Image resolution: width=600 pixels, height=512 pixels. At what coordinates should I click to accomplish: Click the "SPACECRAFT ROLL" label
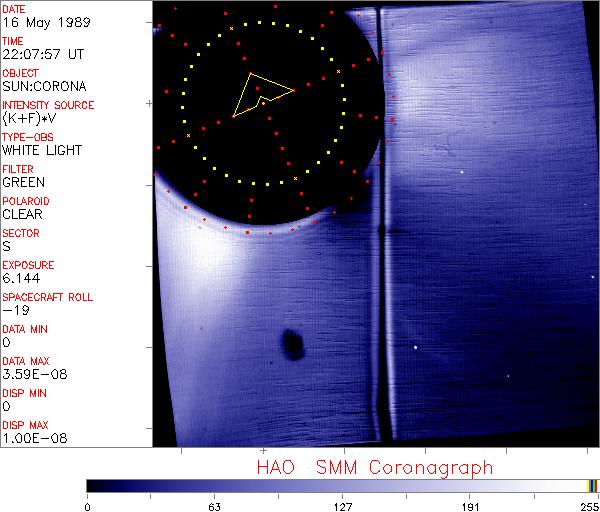coord(48,297)
